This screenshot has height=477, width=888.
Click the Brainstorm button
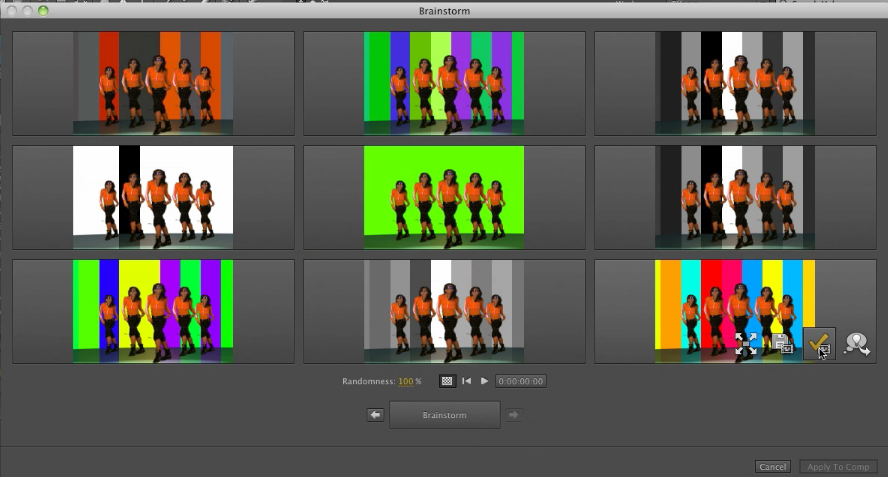pos(445,415)
